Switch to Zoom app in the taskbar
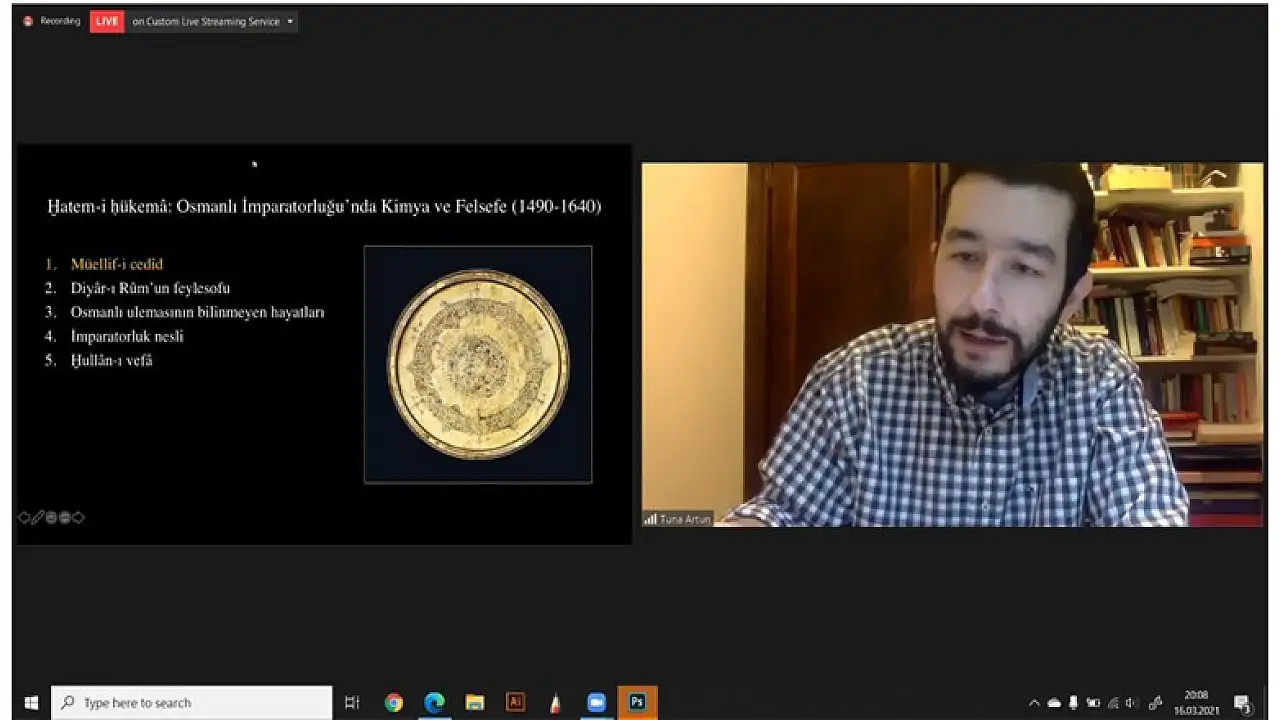Viewport: 1280px width, 720px height. point(597,702)
